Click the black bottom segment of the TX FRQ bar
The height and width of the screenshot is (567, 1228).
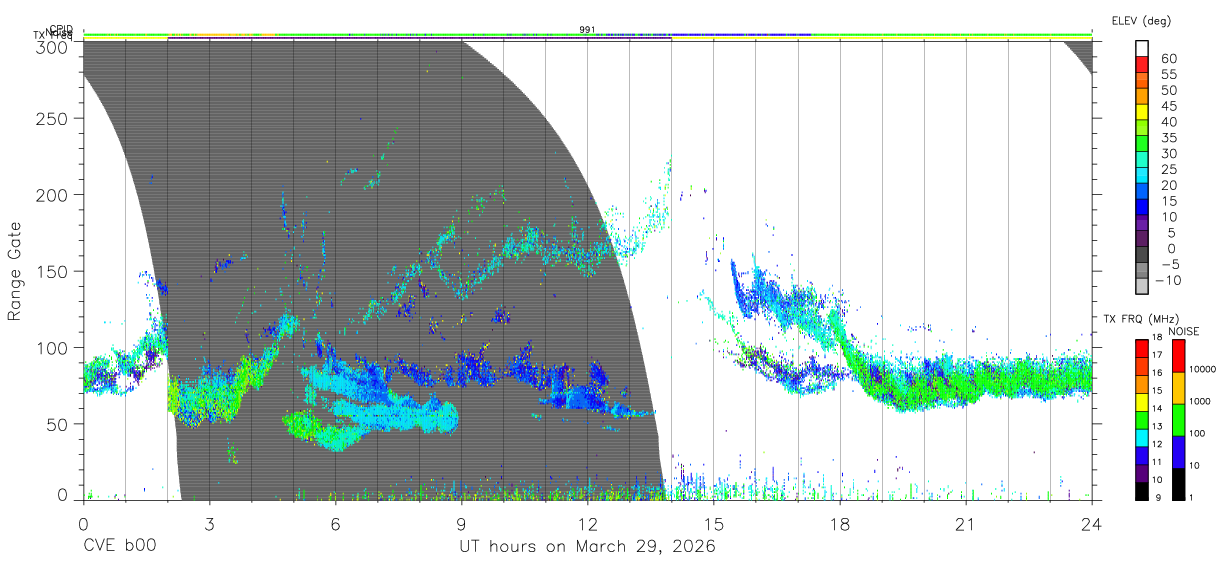(x=1142, y=490)
